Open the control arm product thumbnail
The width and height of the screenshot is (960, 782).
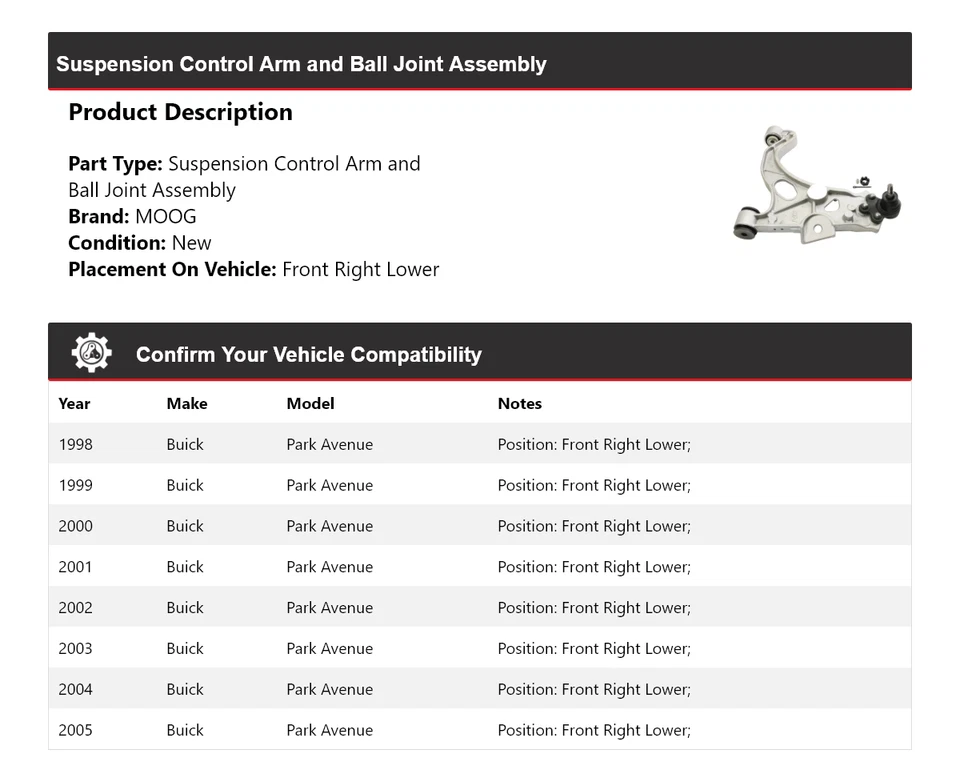(x=817, y=187)
